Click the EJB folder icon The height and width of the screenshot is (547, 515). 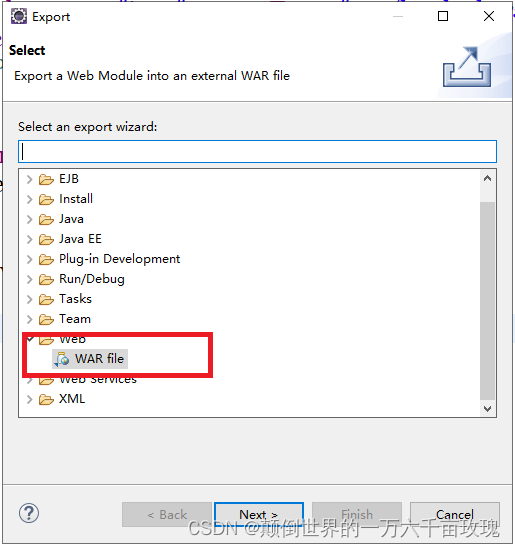[46, 179]
